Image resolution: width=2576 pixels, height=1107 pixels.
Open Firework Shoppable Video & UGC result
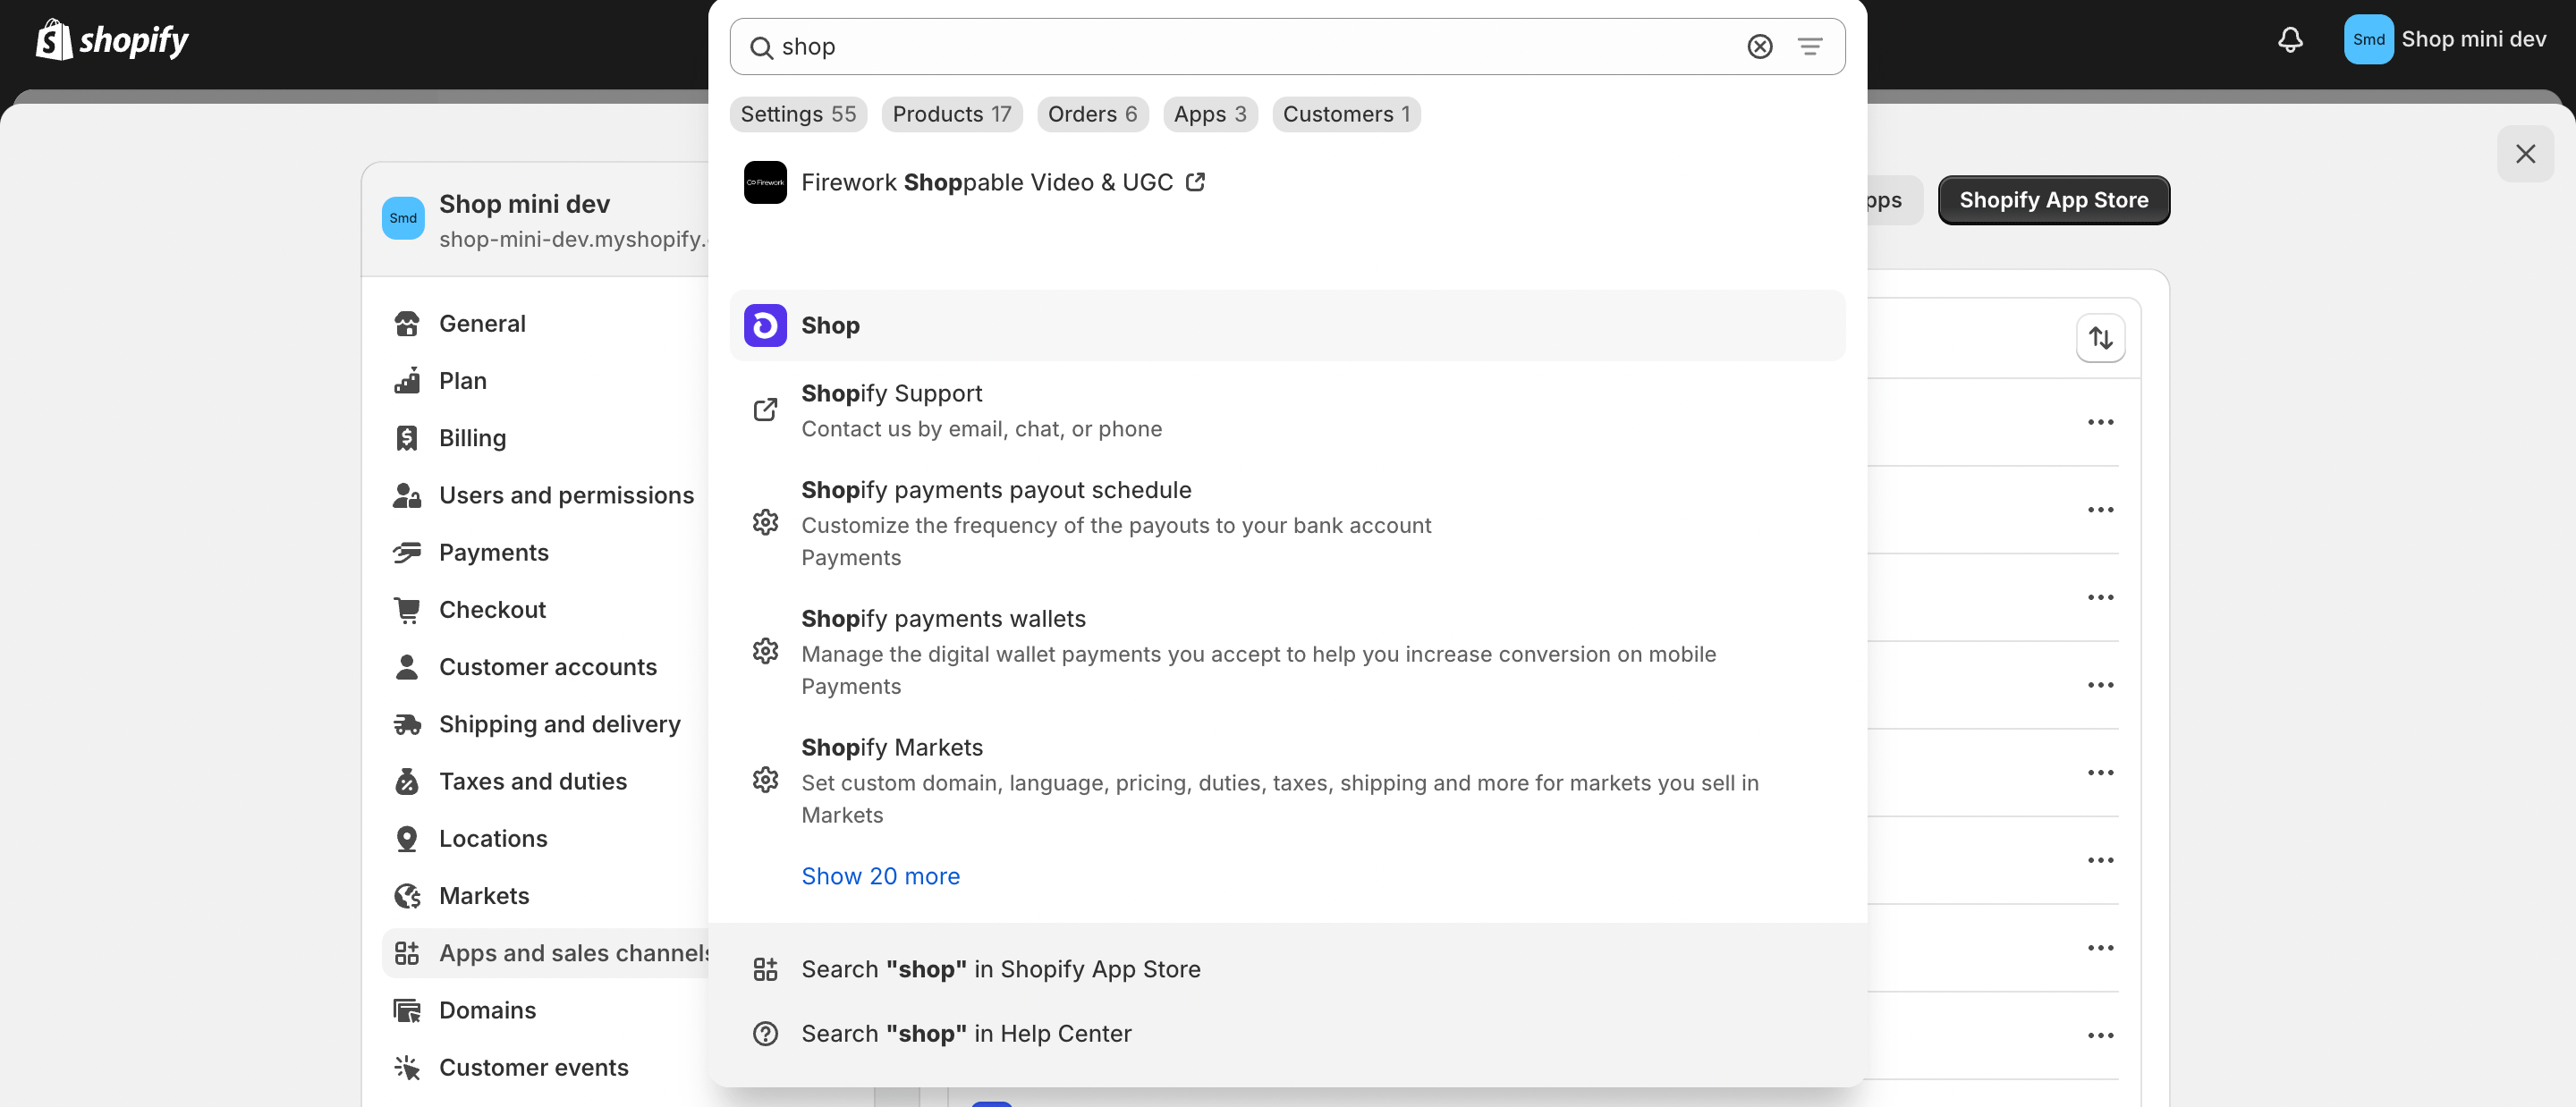click(x=1287, y=183)
